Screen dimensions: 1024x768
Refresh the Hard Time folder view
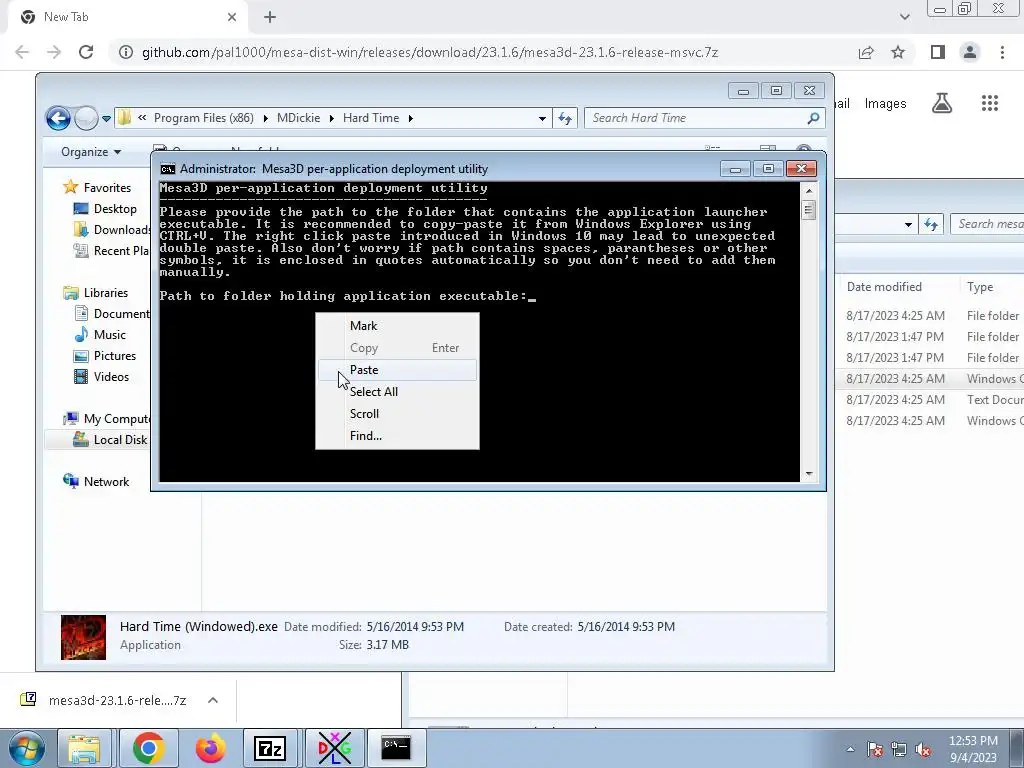pos(564,118)
